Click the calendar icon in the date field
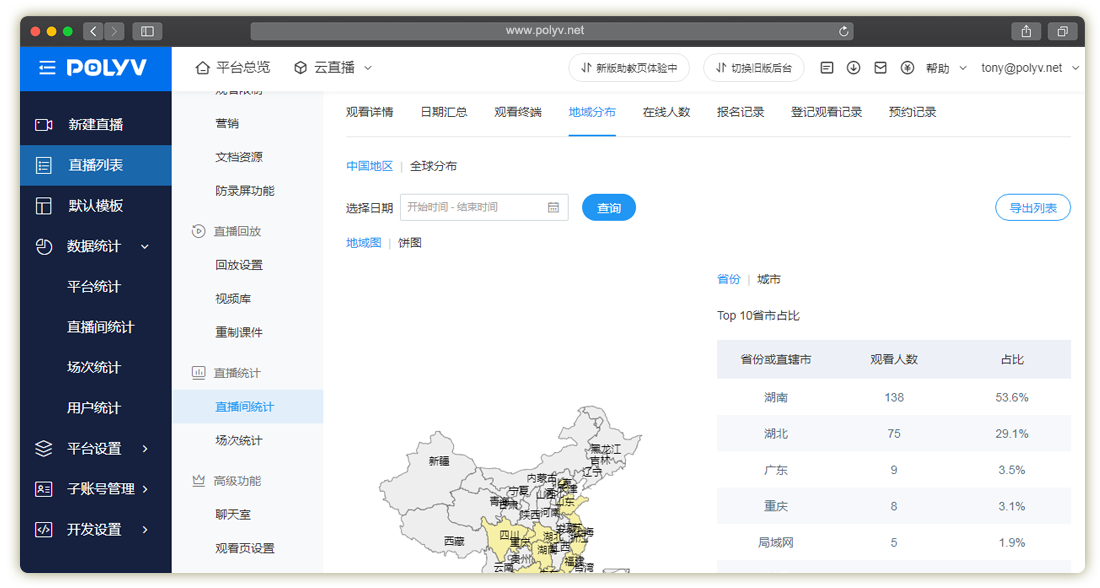 pos(553,208)
